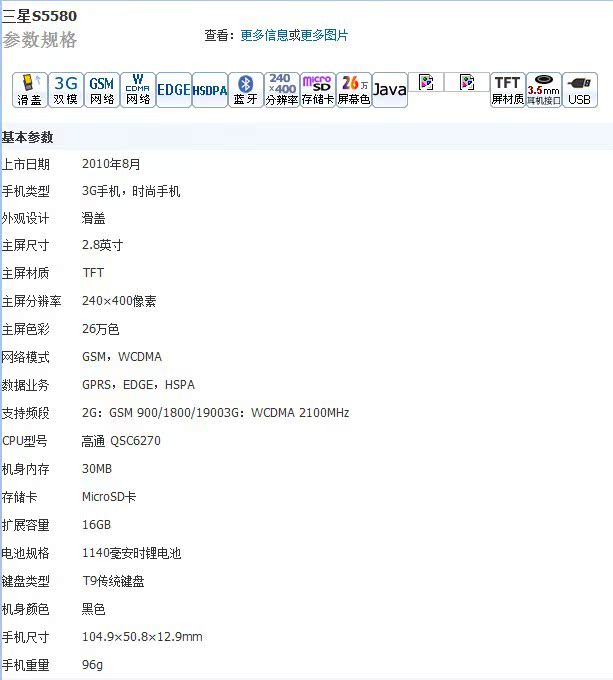
Task: Click the 三星S5580 title
Action: [x=39, y=16]
